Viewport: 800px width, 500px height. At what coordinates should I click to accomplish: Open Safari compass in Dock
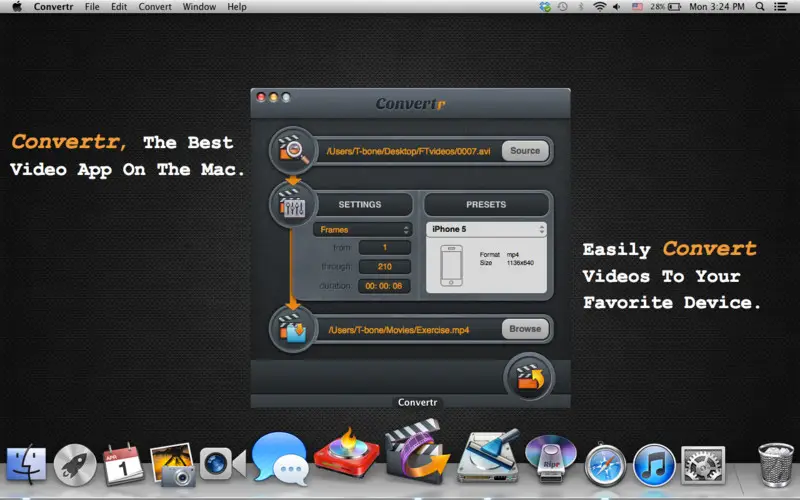click(605, 465)
